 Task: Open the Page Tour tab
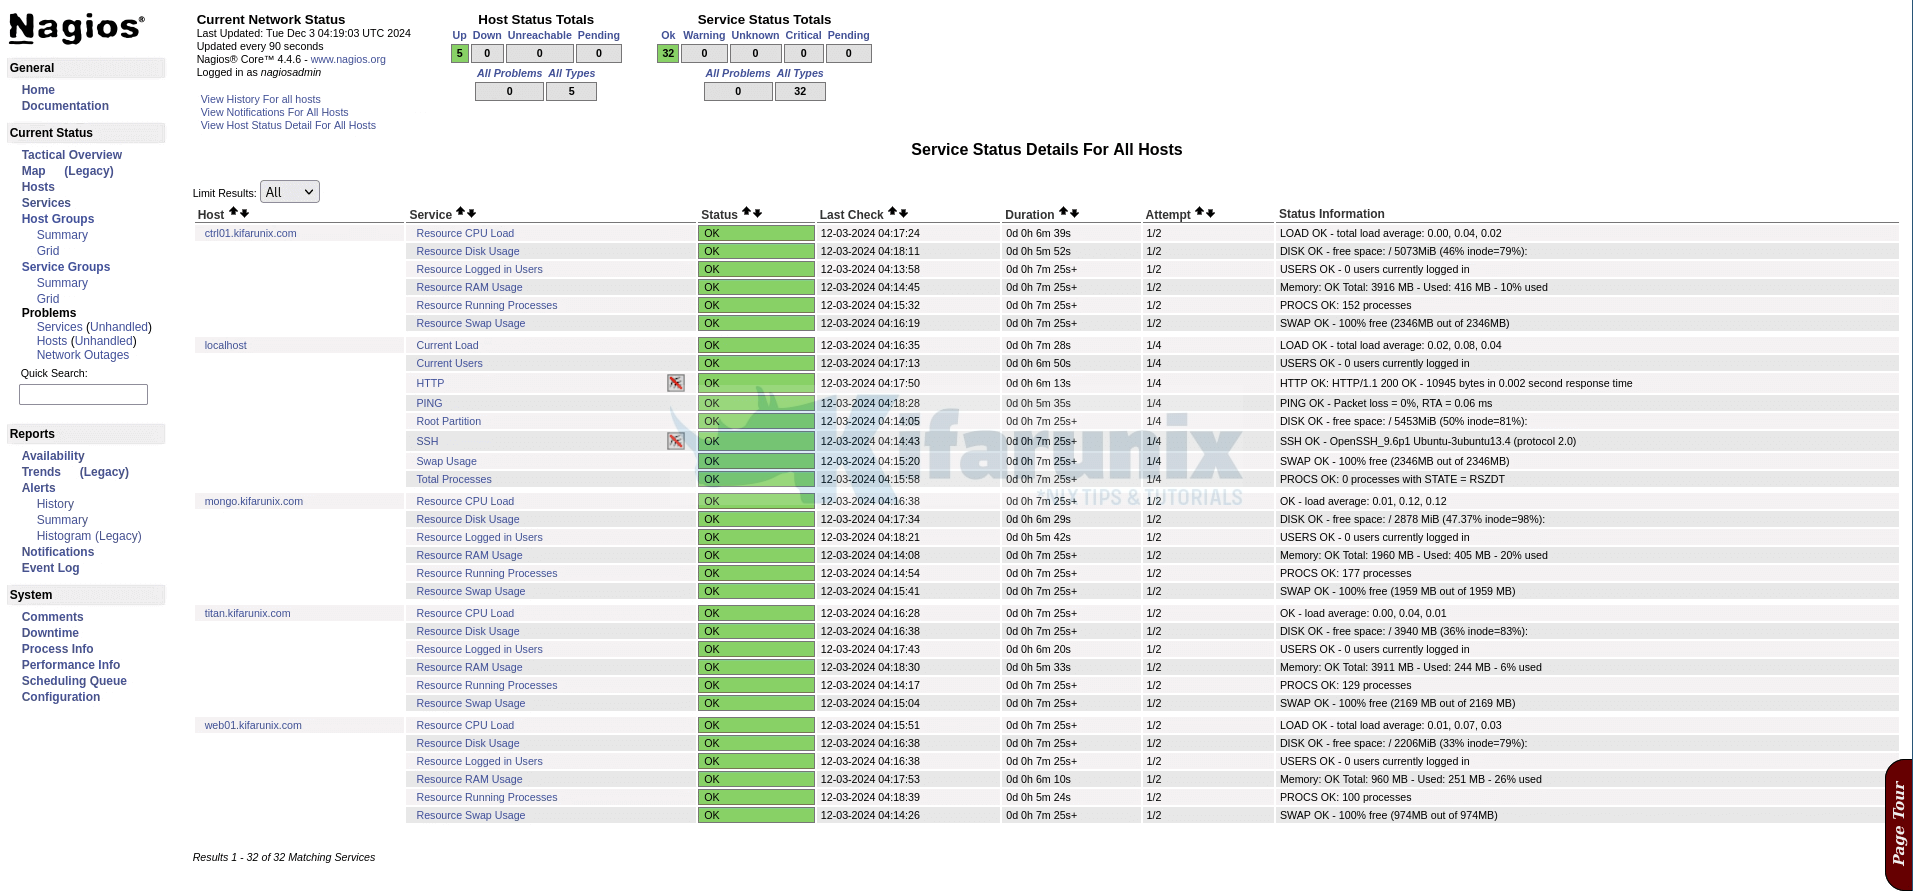tap(1898, 824)
